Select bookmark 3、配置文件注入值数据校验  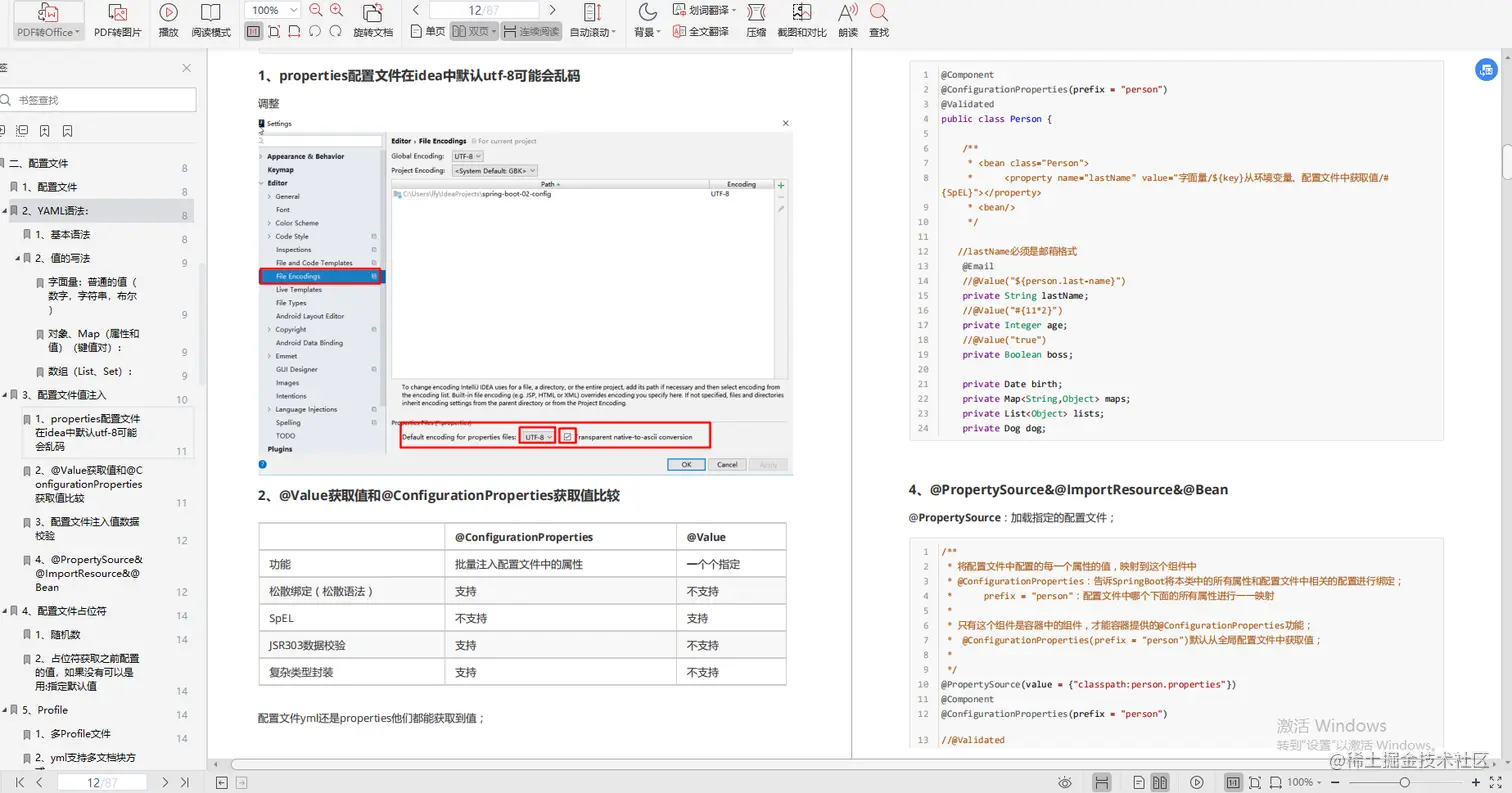(x=88, y=528)
